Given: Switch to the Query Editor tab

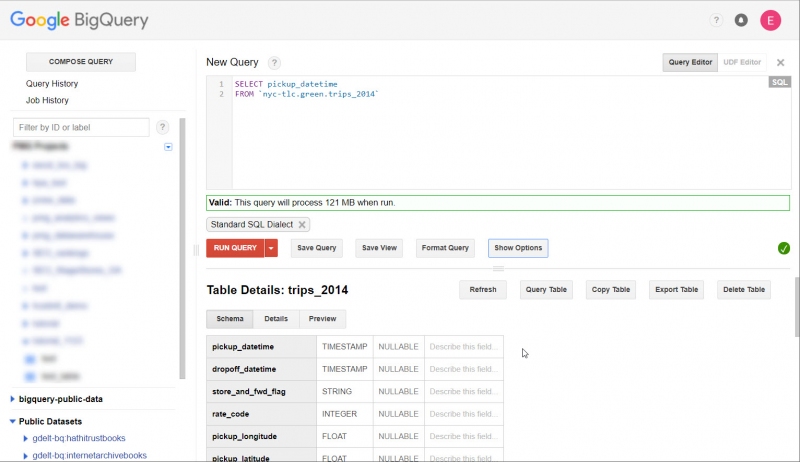Looking at the screenshot, I should [690, 62].
